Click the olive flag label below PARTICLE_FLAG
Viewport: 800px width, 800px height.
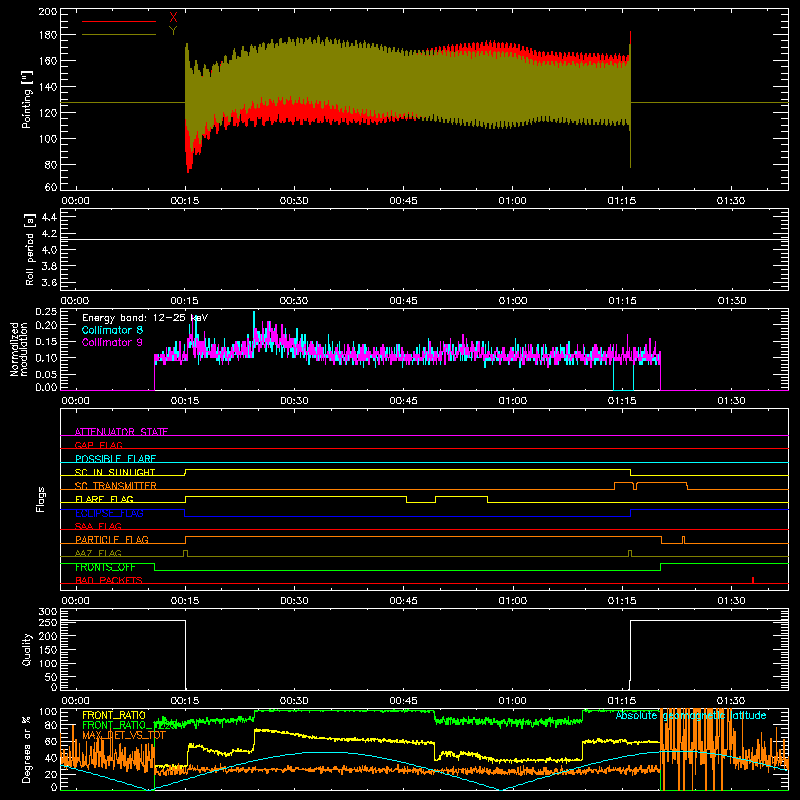tap(98, 553)
